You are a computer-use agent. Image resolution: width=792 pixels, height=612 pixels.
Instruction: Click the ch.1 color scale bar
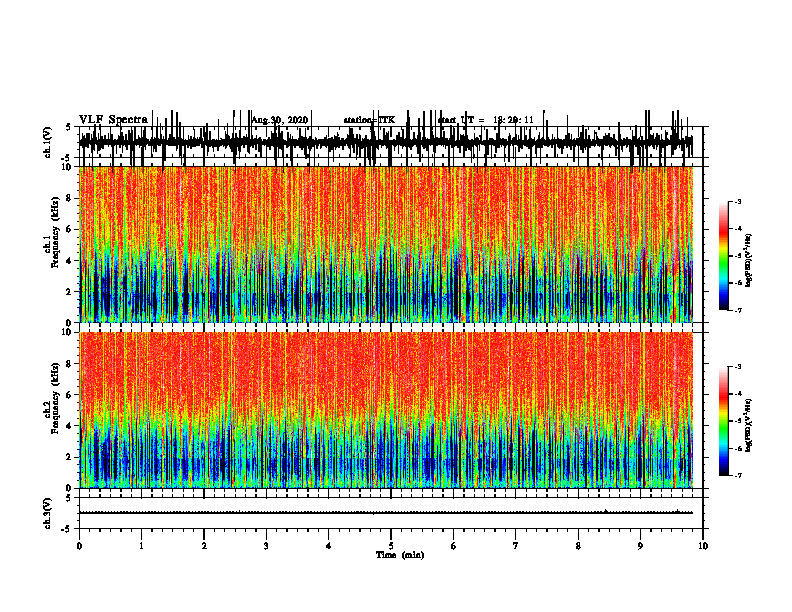pyautogui.click(x=724, y=256)
